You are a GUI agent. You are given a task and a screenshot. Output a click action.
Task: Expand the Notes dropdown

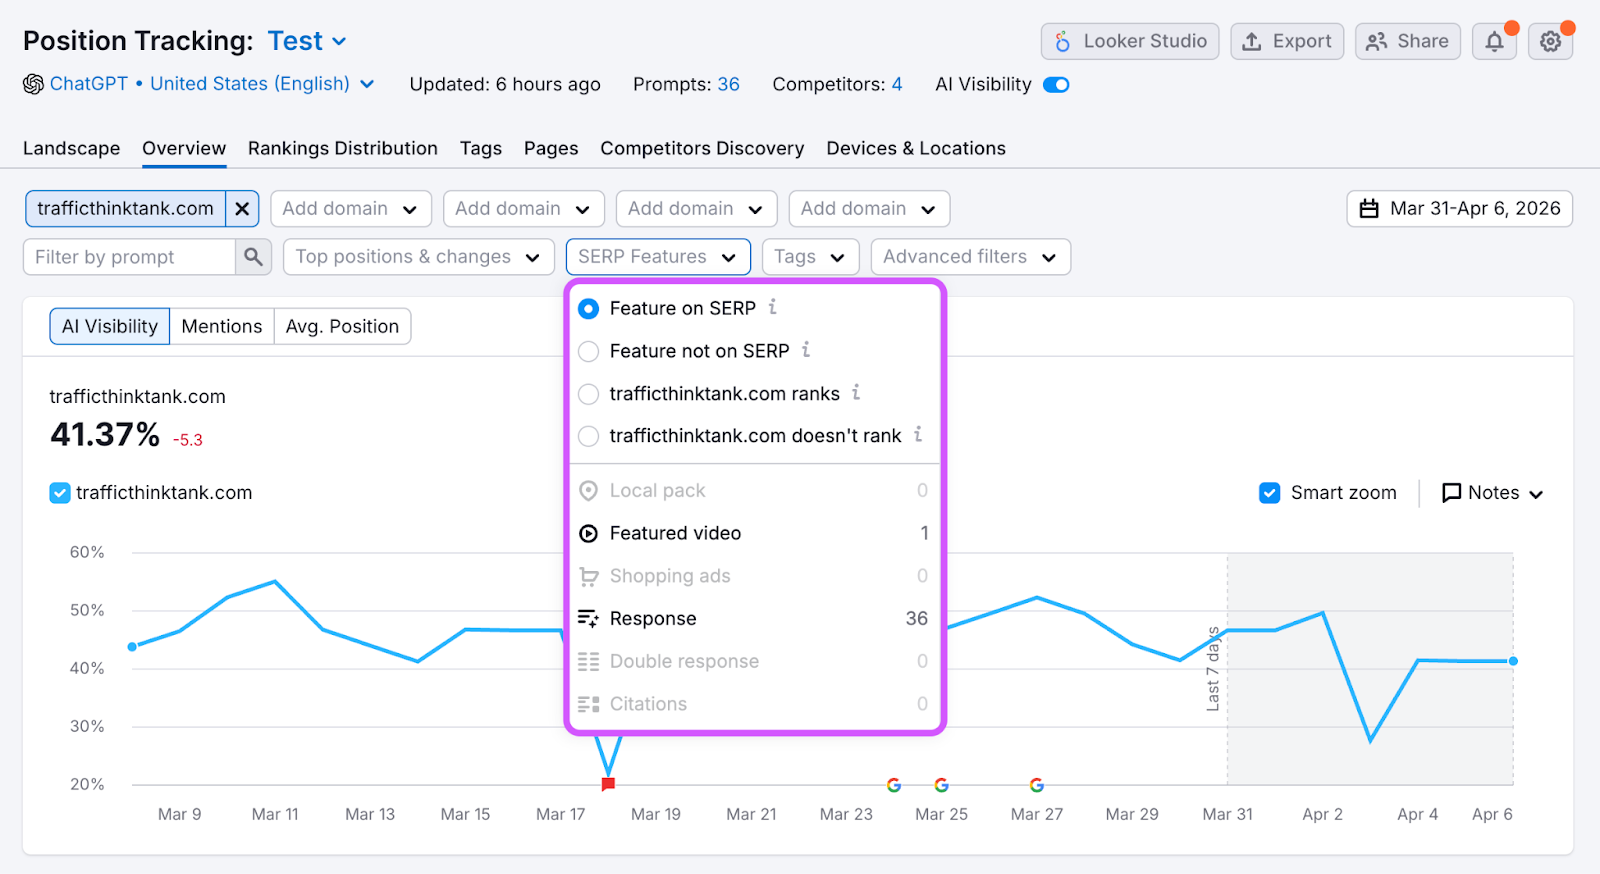tap(1492, 493)
